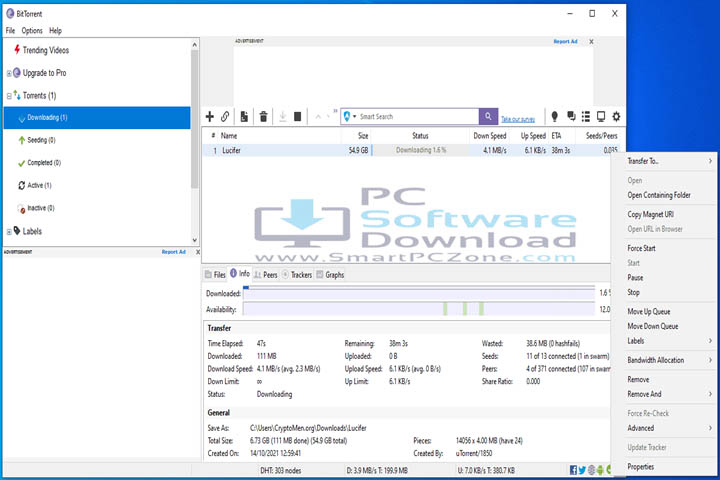Choose Force Start in context menu

(641, 248)
